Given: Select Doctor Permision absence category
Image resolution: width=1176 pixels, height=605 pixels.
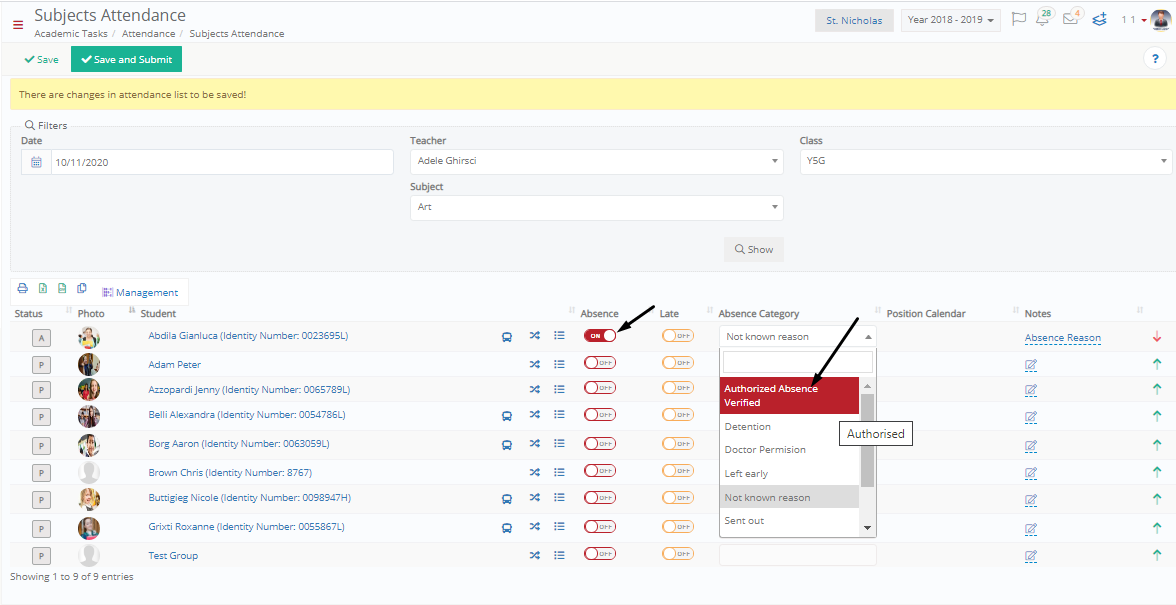Looking at the screenshot, I should pos(789,450).
